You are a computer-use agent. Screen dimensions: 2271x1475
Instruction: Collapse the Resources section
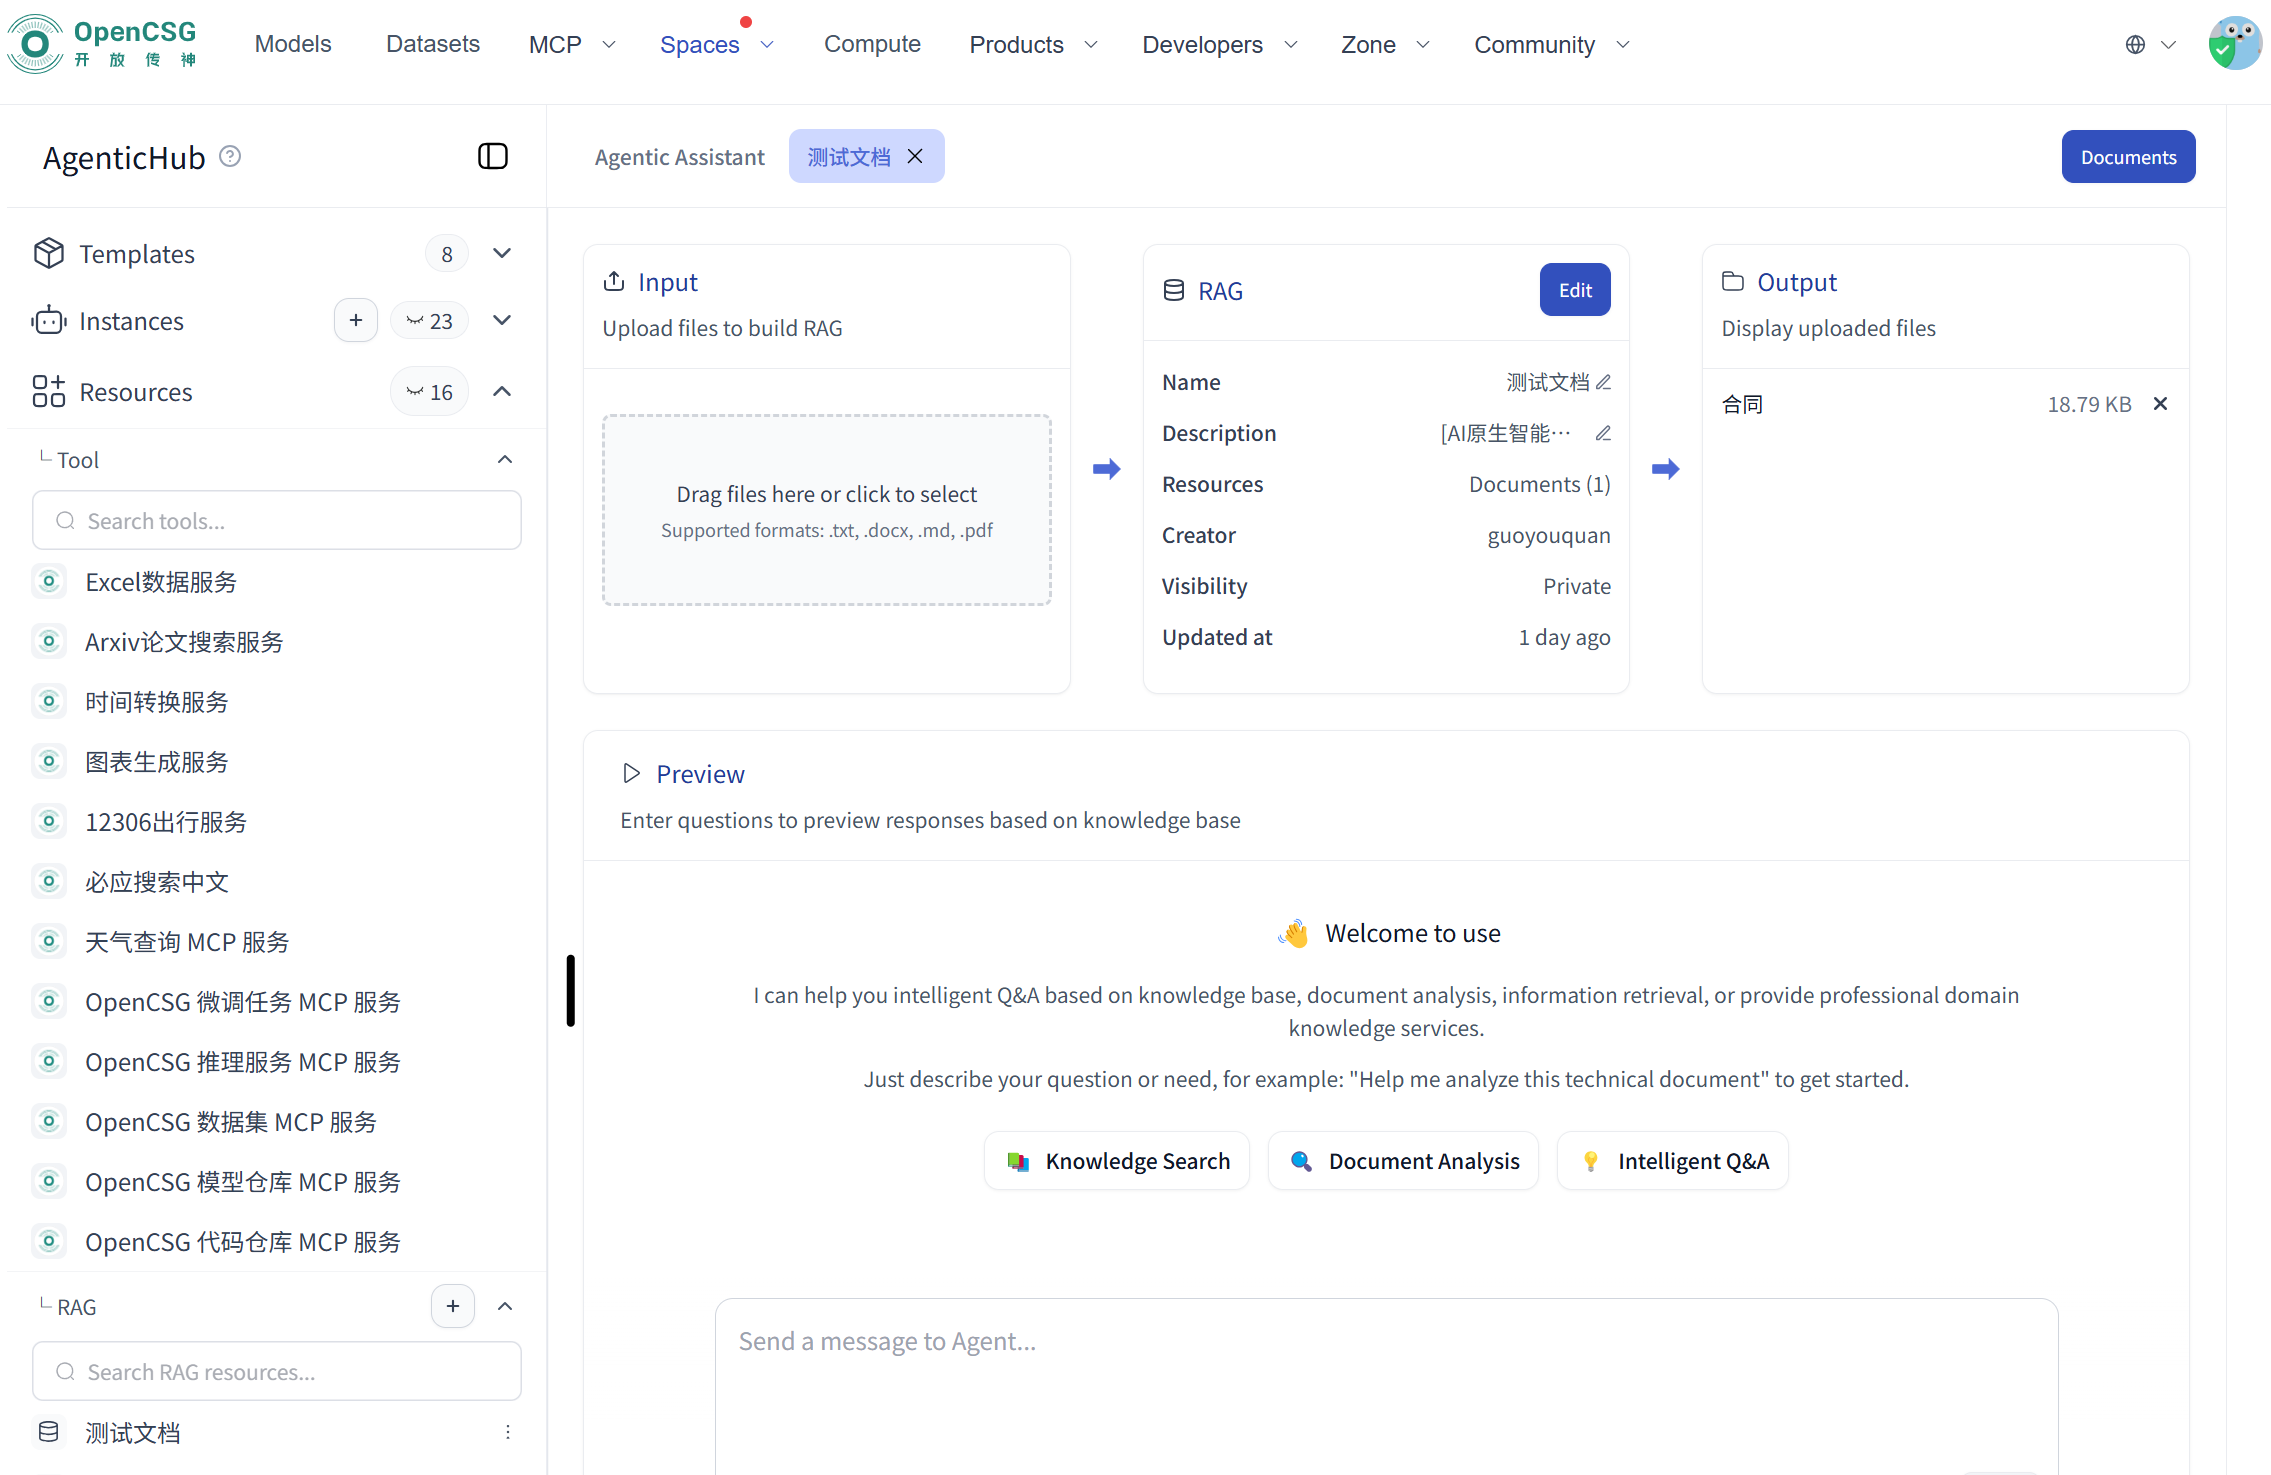[502, 391]
